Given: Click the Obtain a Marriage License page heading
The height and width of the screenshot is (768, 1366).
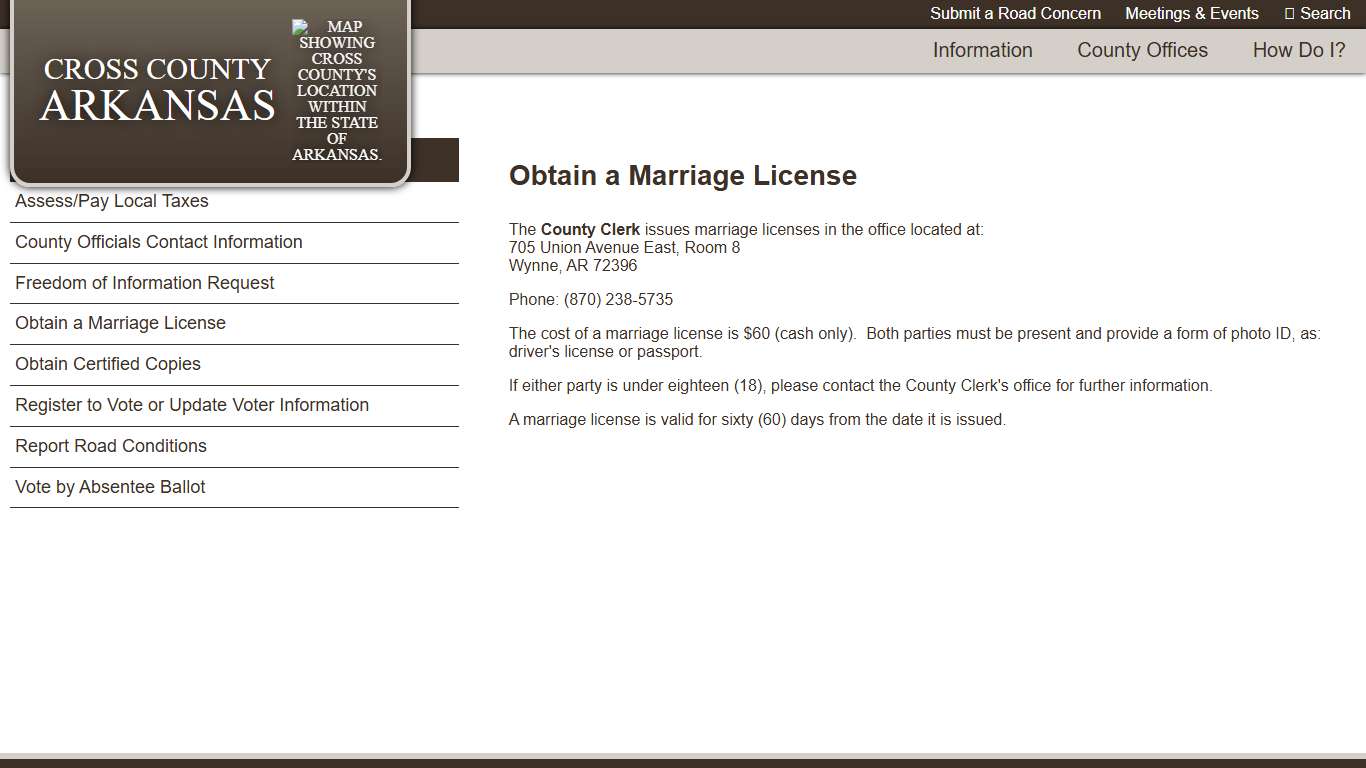Looking at the screenshot, I should (683, 175).
